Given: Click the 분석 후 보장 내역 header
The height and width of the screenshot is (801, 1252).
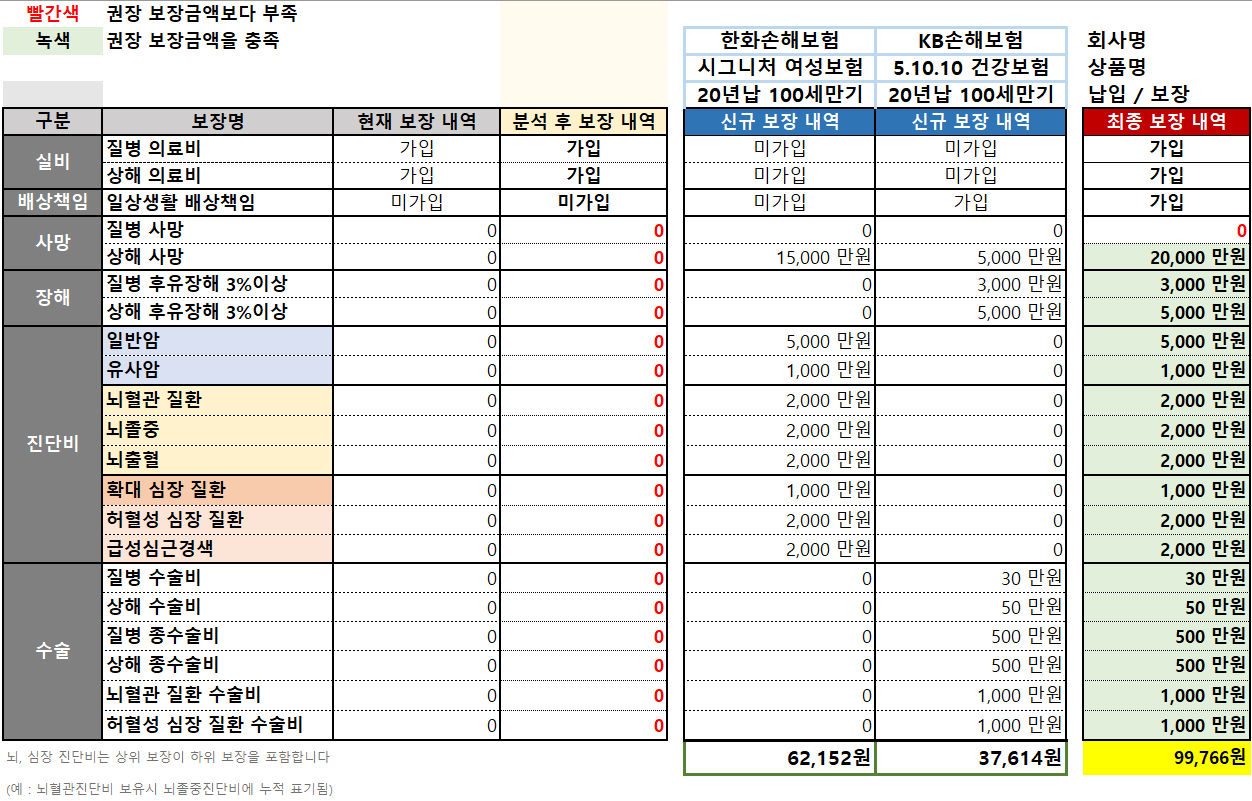Looking at the screenshot, I should (x=584, y=121).
